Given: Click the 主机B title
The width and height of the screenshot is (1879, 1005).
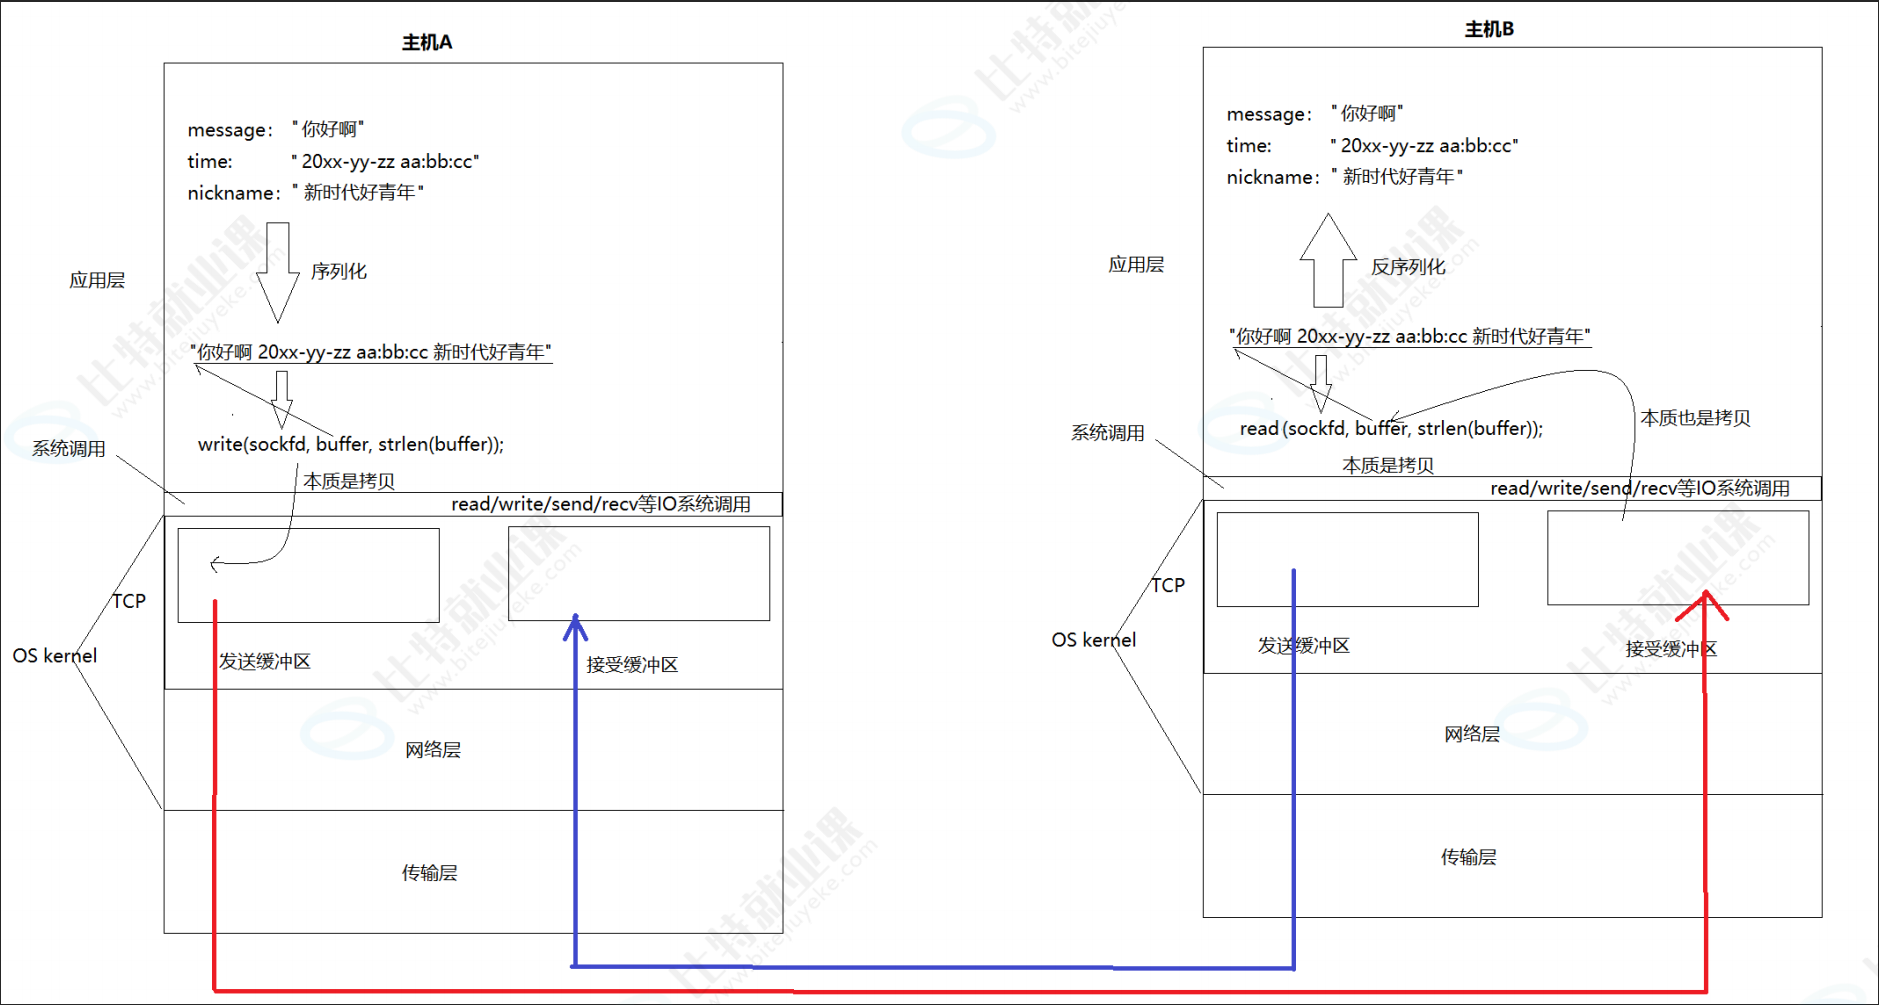Looking at the screenshot, I should point(1489,29).
